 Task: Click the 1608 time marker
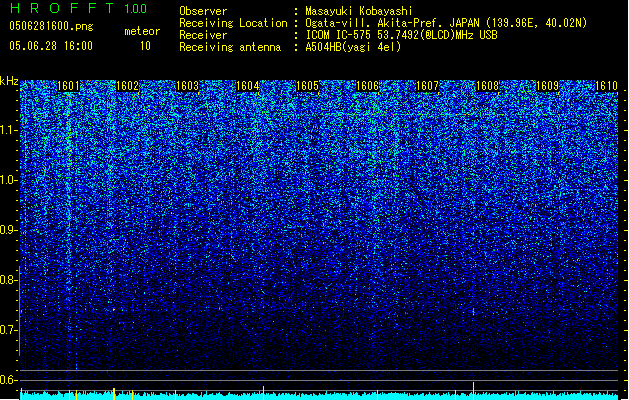pyautogui.click(x=487, y=86)
